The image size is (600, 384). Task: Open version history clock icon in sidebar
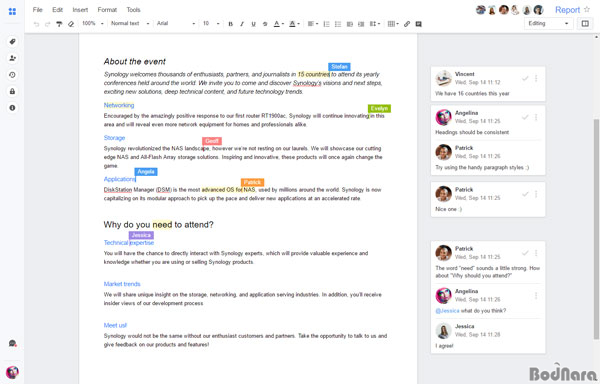point(12,75)
